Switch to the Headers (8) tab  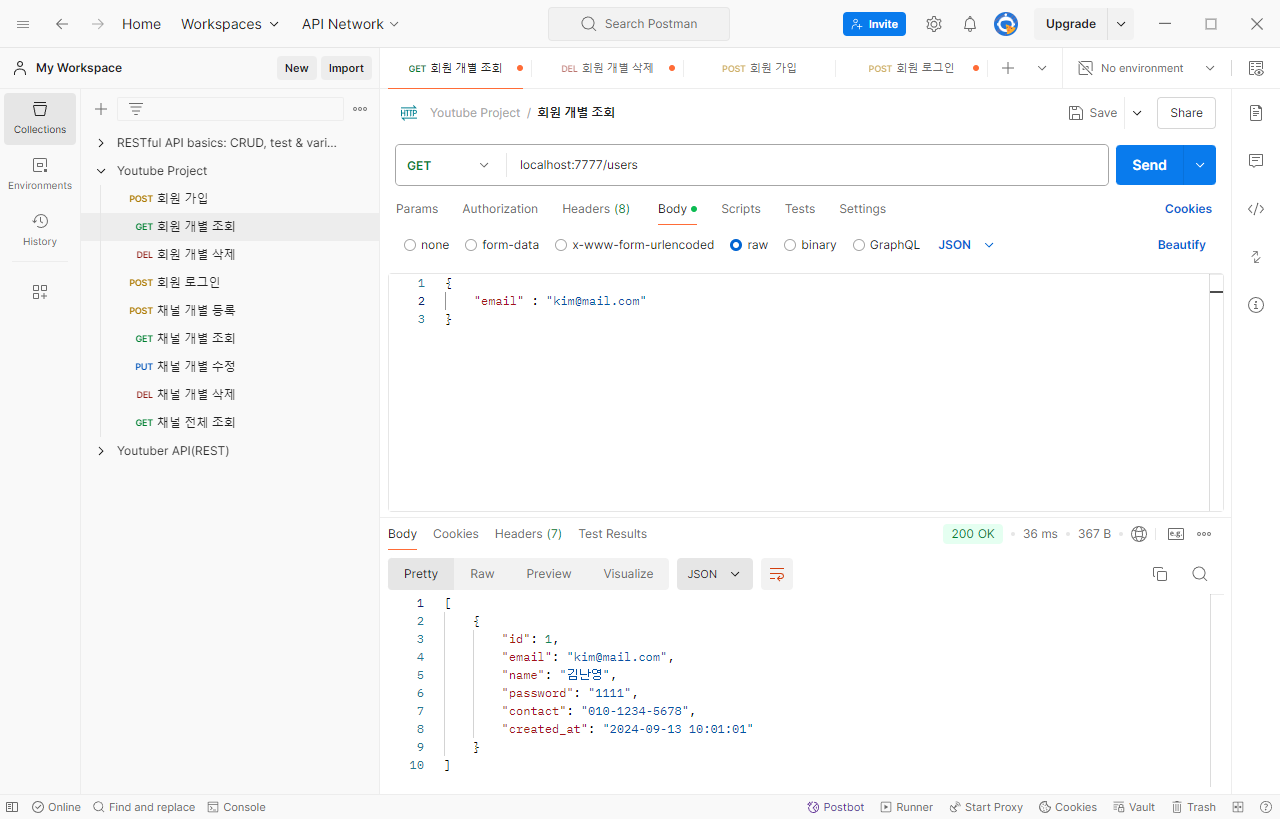click(596, 209)
